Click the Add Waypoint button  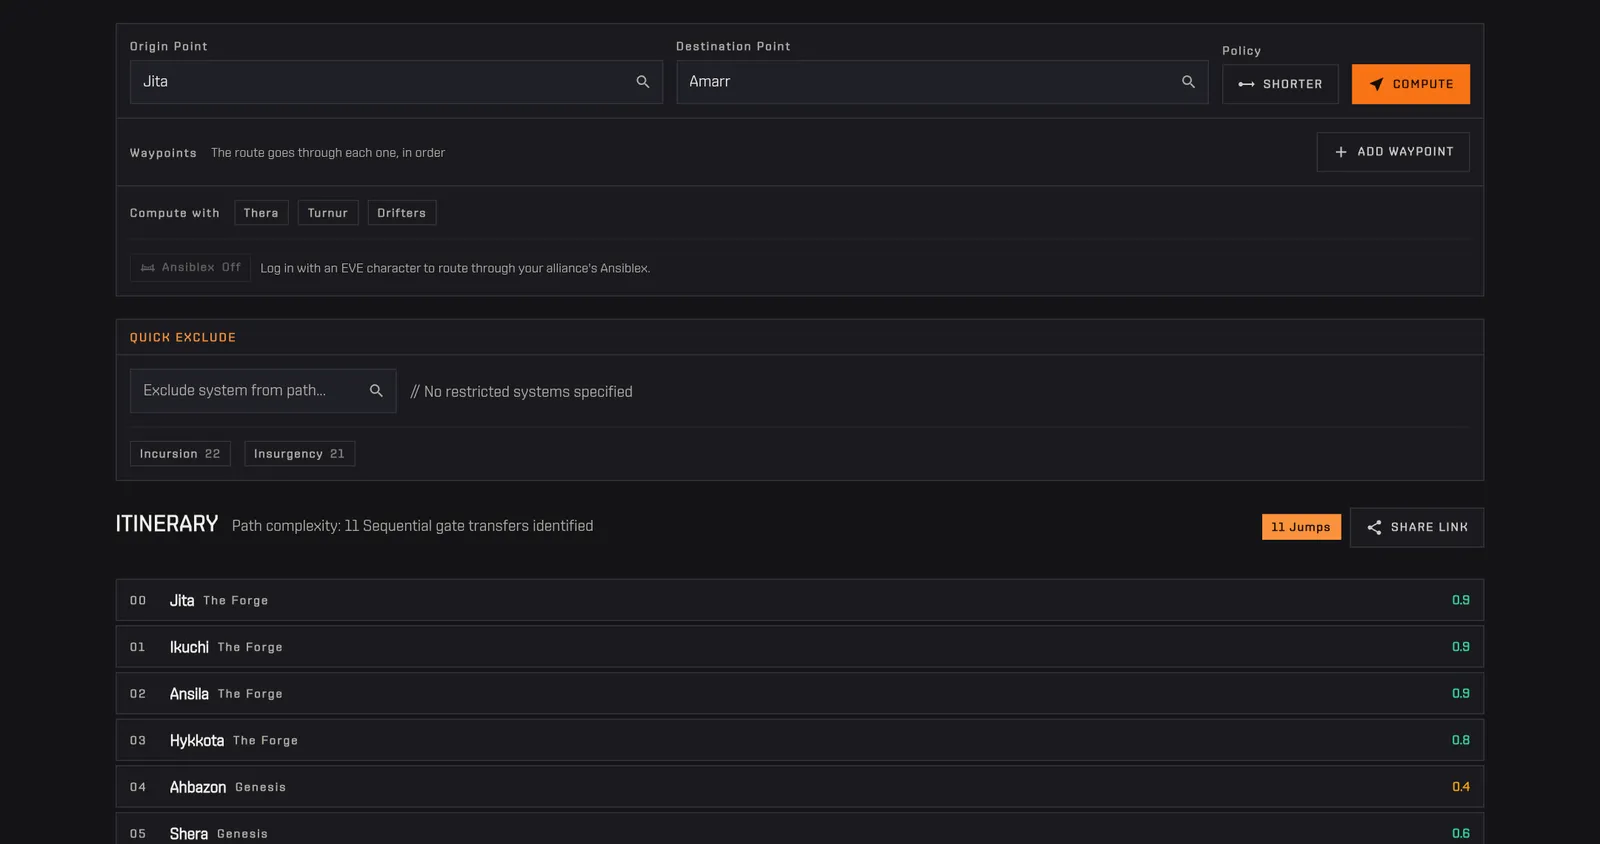(x=1393, y=152)
